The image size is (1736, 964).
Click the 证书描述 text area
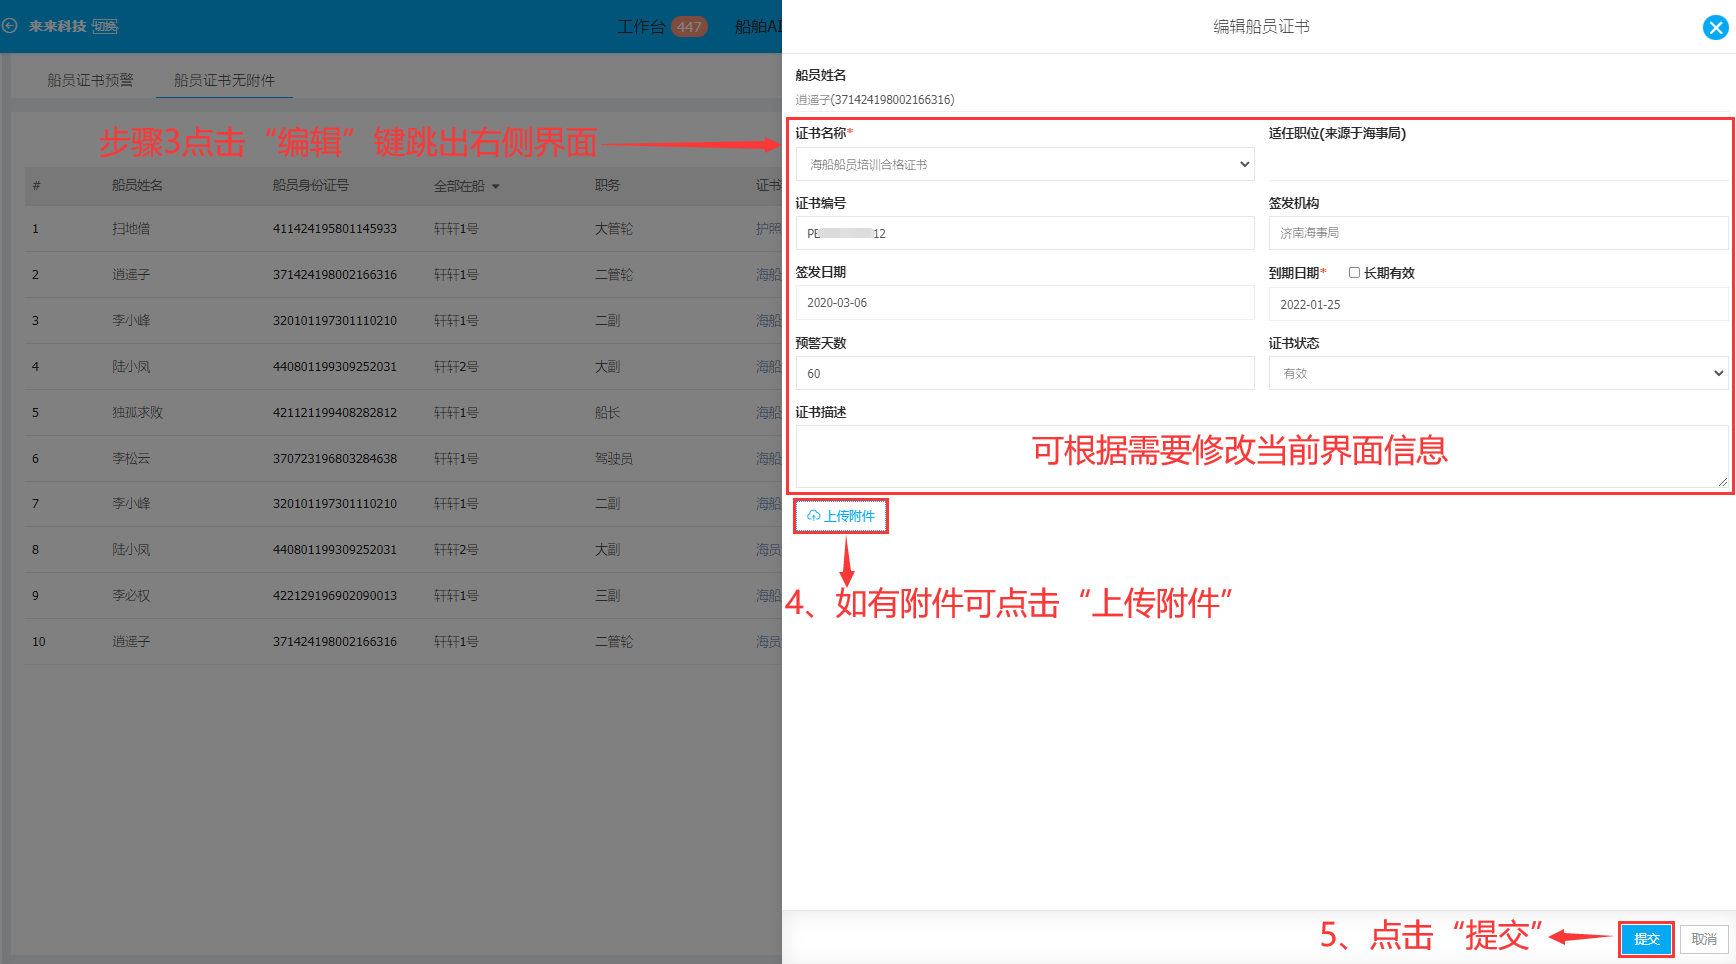1262,457
